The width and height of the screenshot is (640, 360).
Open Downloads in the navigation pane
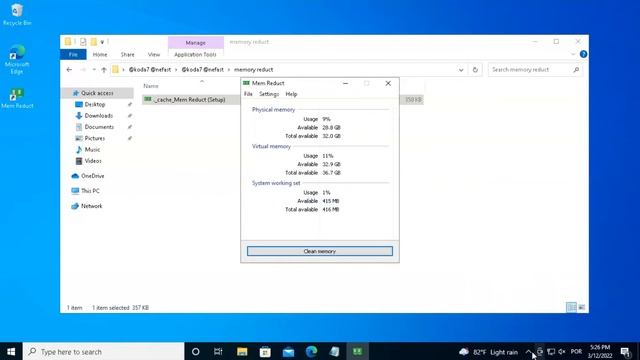(x=98, y=116)
